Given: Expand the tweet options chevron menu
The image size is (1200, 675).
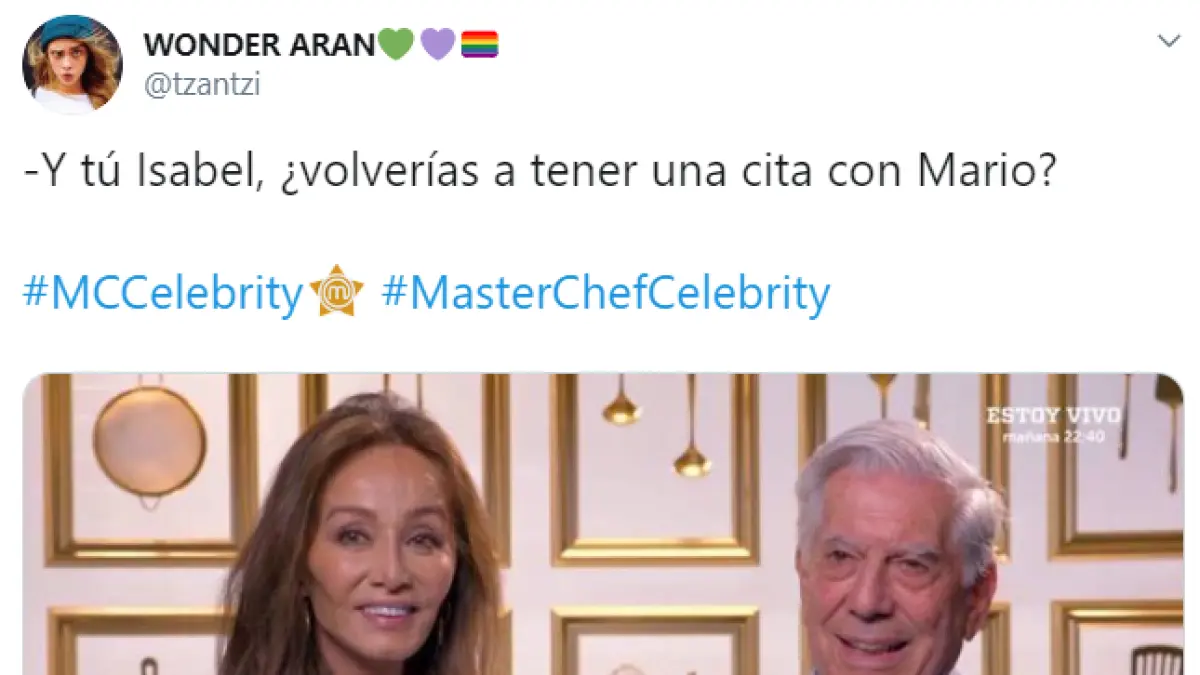Looking at the screenshot, I should tap(1168, 41).
